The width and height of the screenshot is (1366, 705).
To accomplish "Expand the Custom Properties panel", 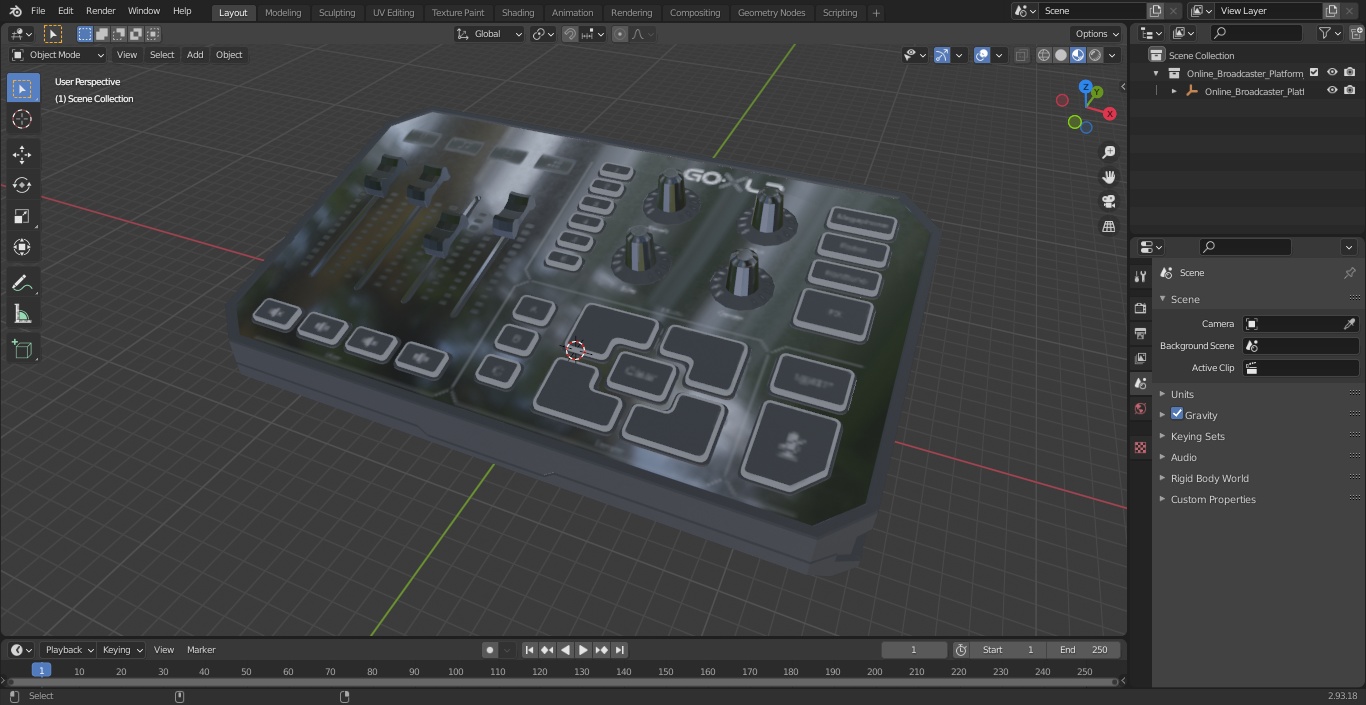I will pyautogui.click(x=1213, y=499).
